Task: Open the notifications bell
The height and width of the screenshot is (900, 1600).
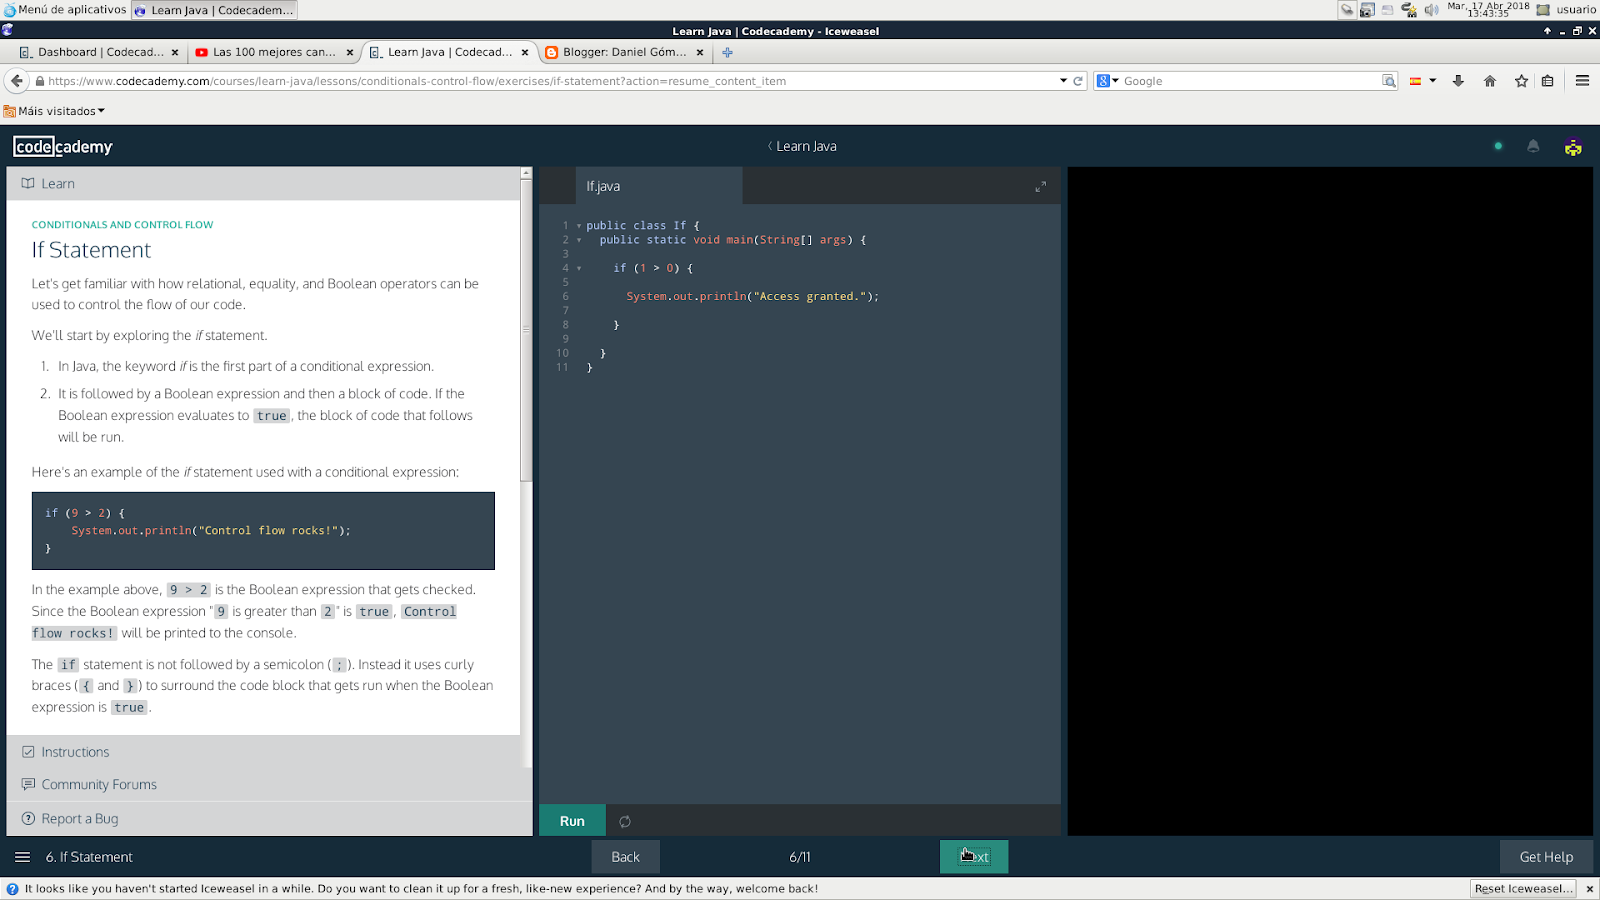Action: pyautogui.click(x=1533, y=146)
